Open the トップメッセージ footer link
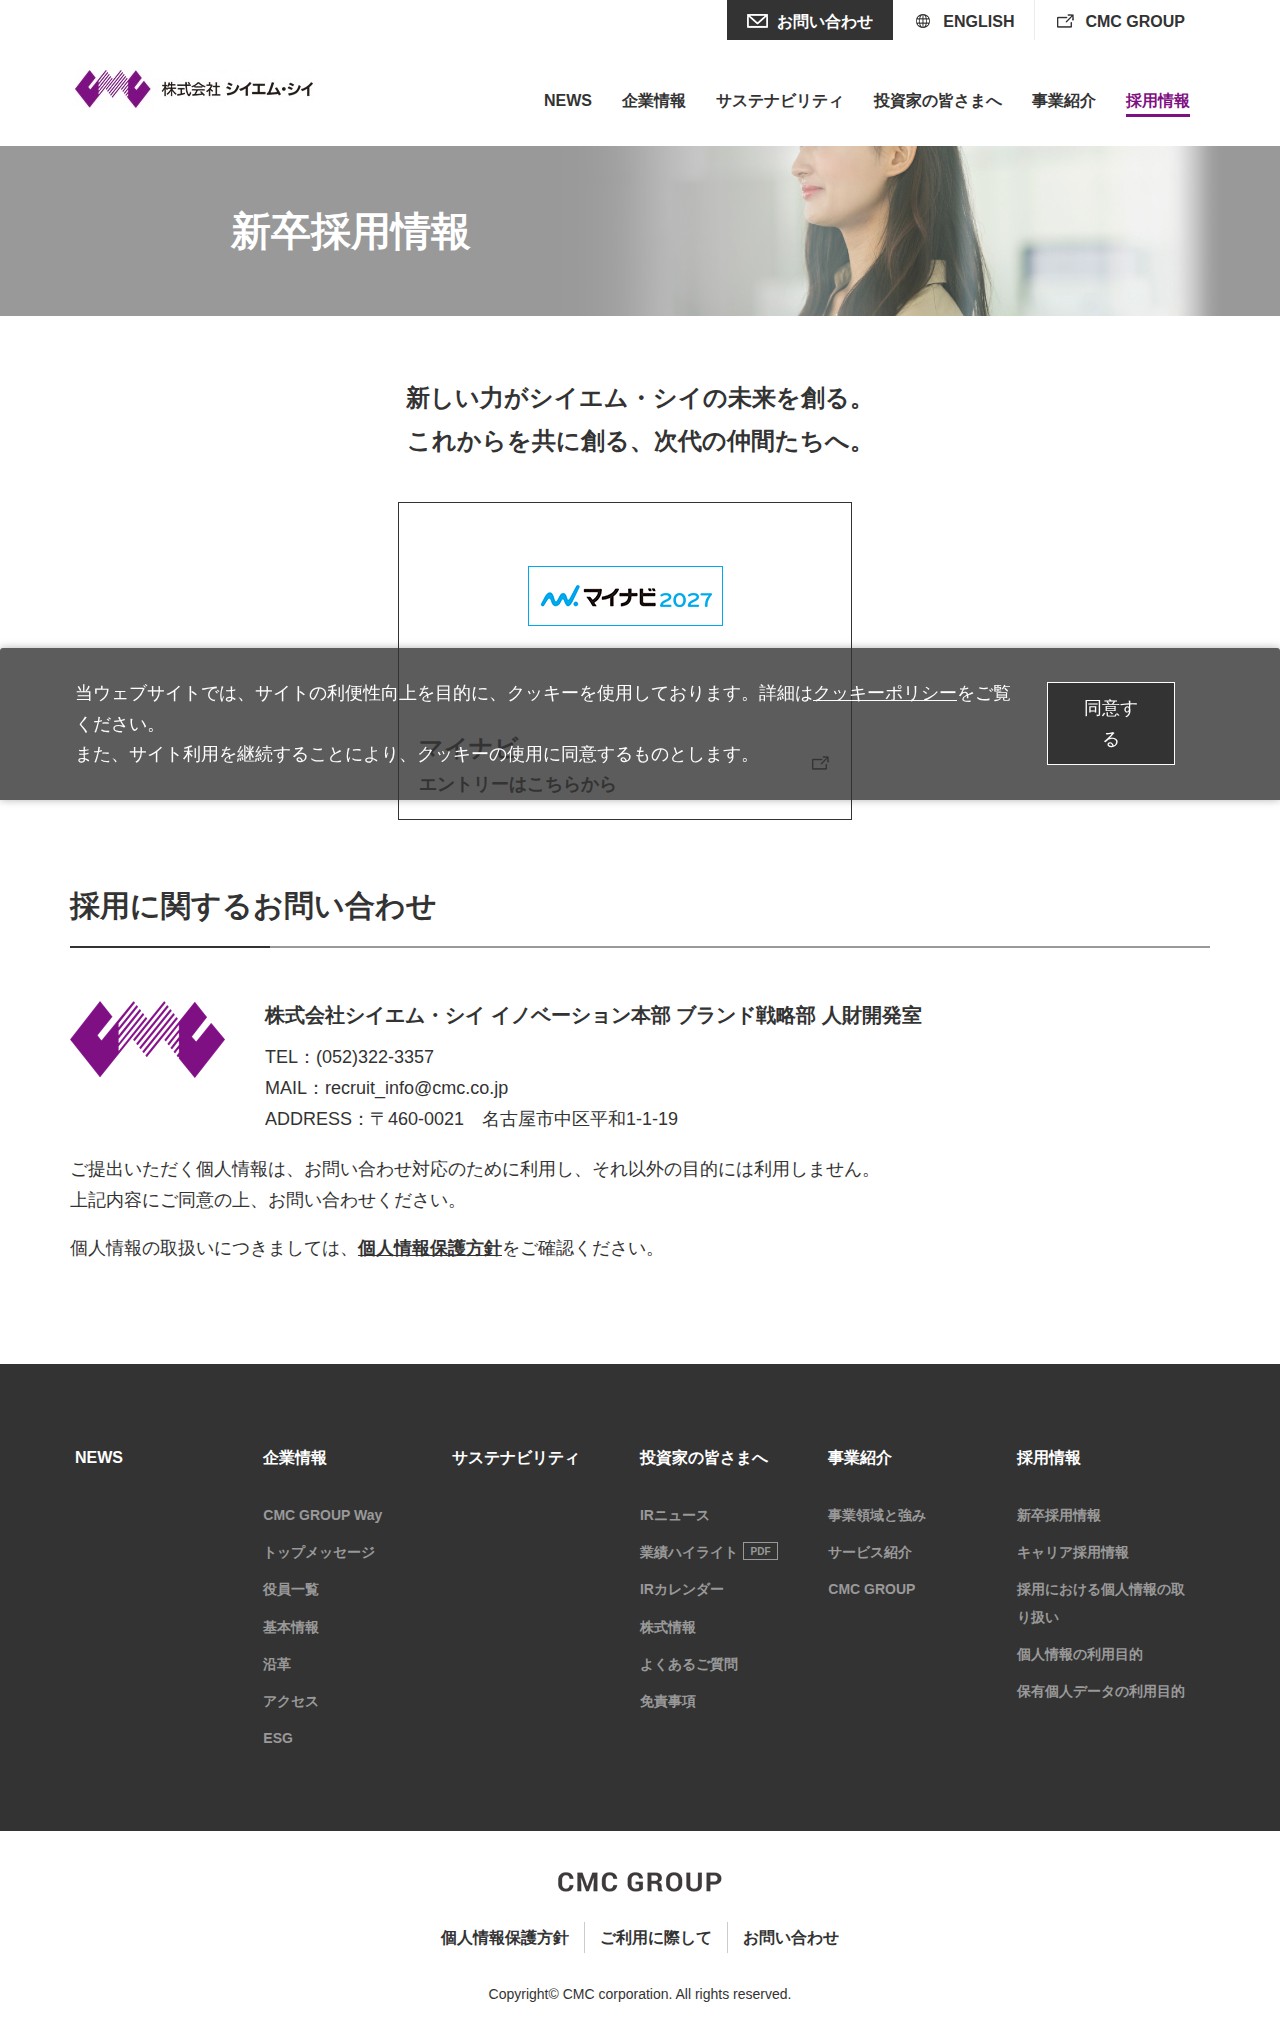1280x2026 pixels. [319, 1552]
